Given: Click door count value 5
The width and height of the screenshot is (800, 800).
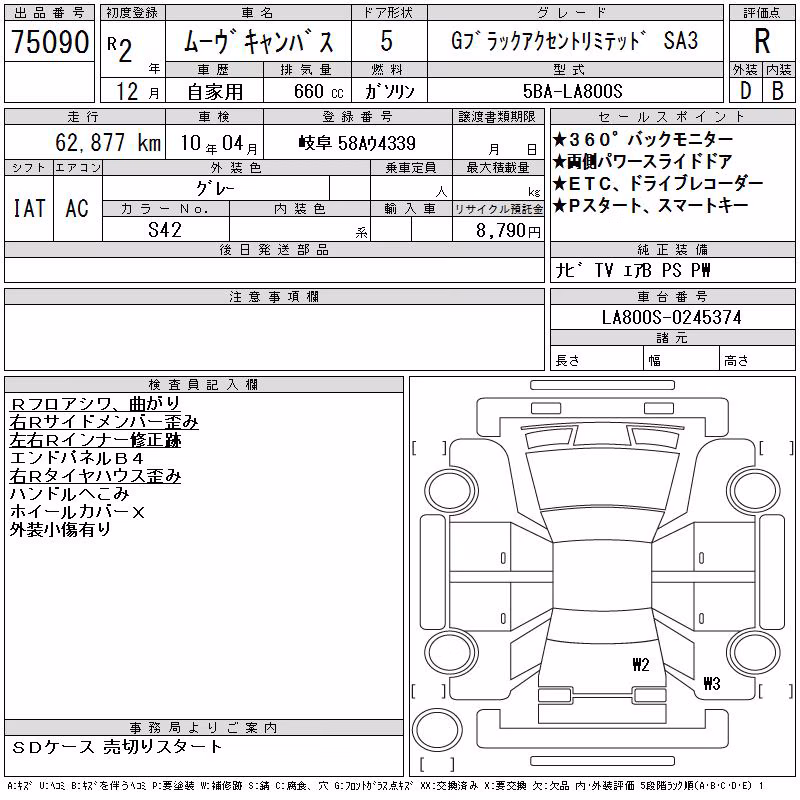Looking at the screenshot, I should point(386,41).
